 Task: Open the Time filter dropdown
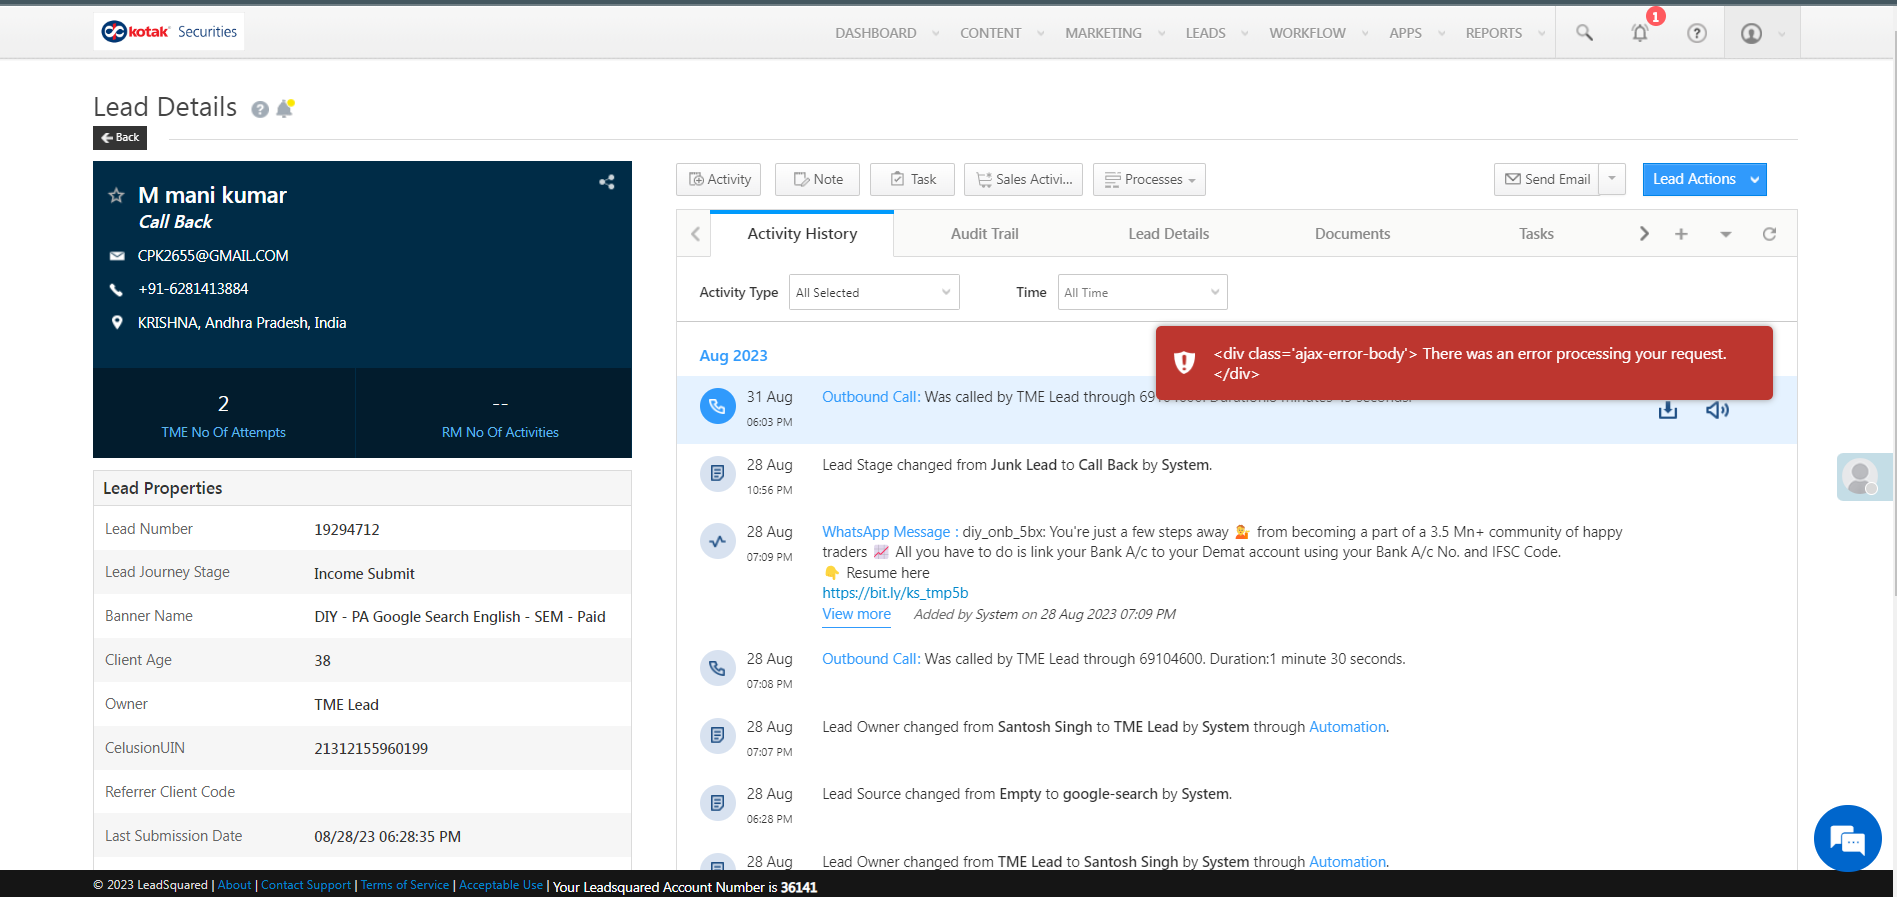[x=1141, y=292]
